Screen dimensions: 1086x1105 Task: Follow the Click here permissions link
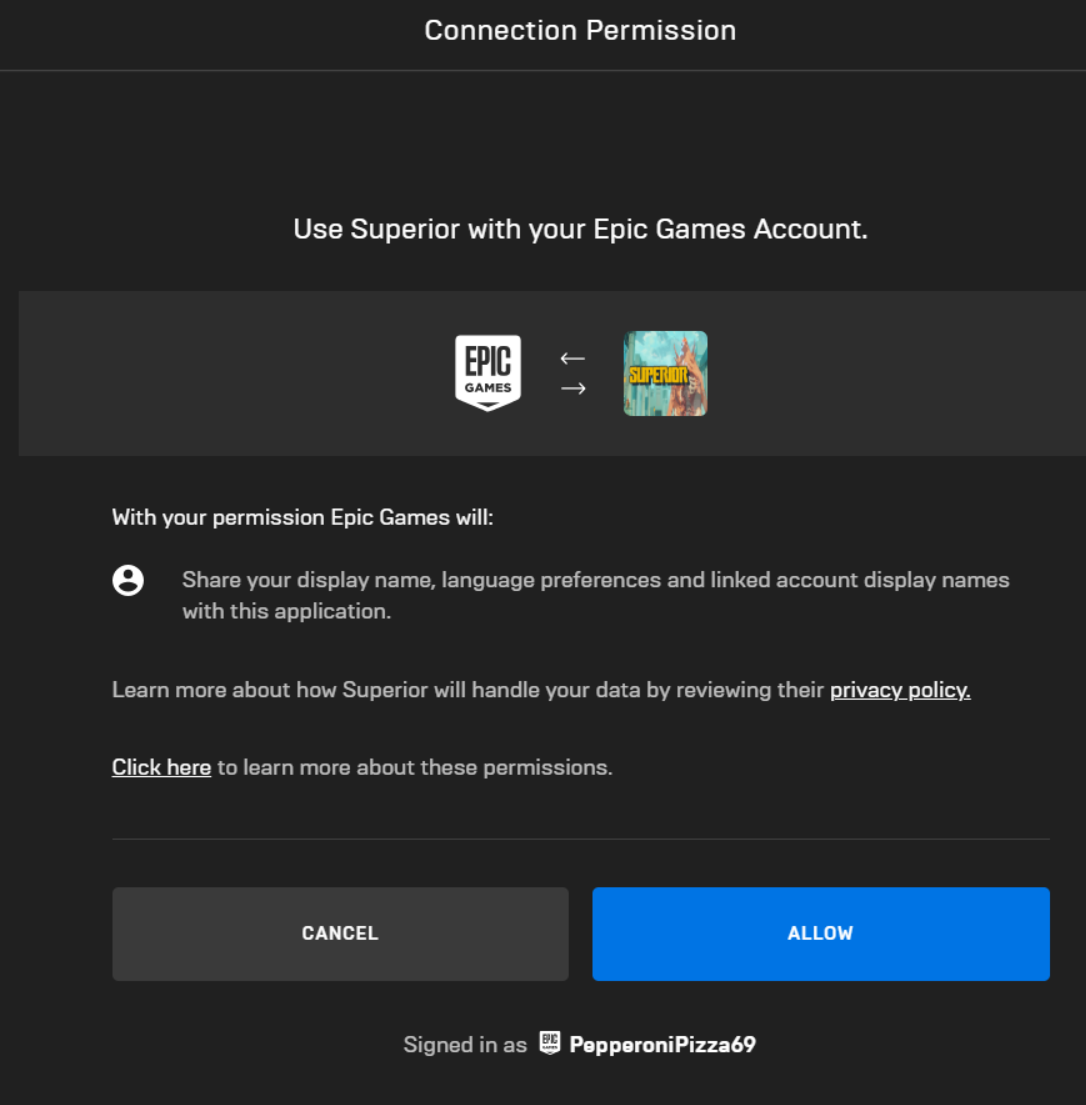pyautogui.click(x=161, y=767)
